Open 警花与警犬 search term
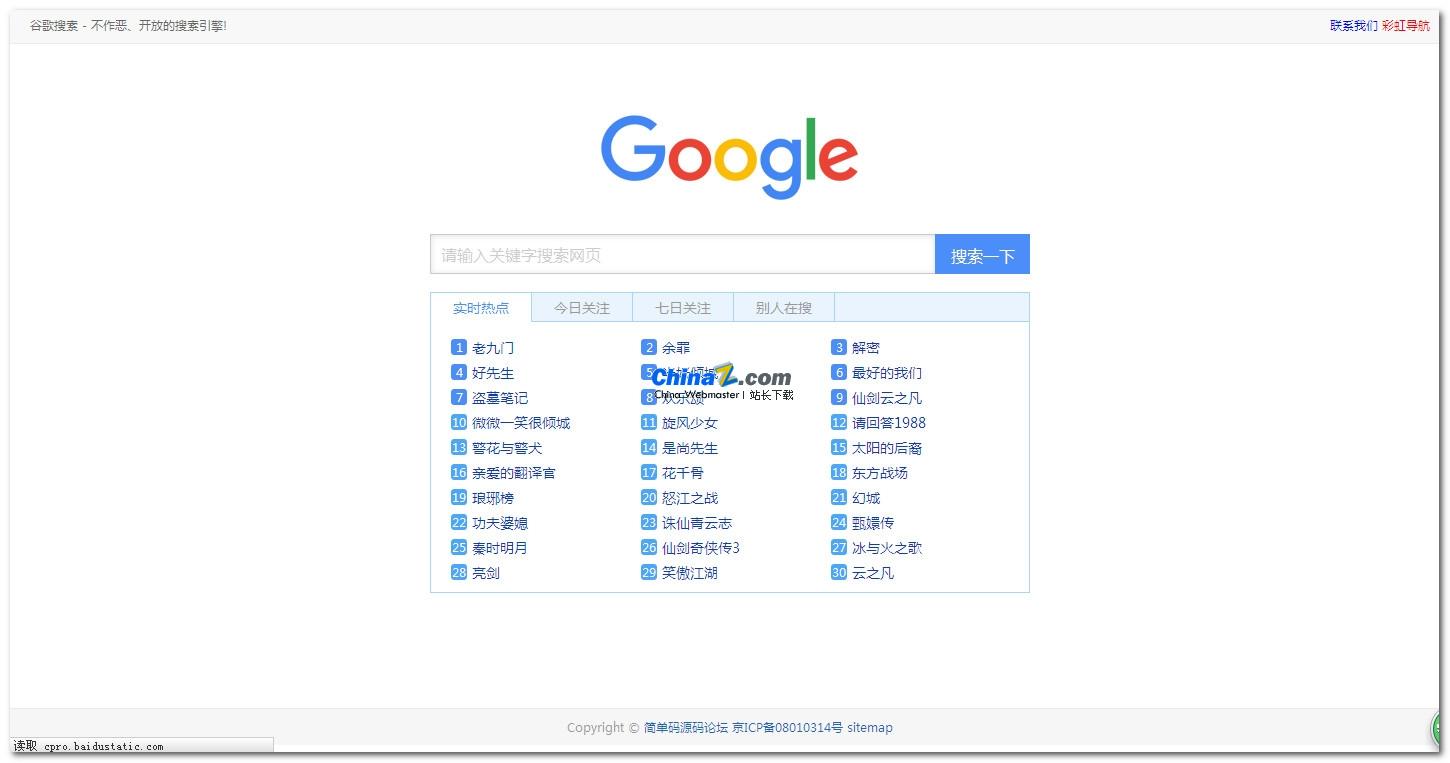The height and width of the screenshot is (763, 1450). (507, 448)
